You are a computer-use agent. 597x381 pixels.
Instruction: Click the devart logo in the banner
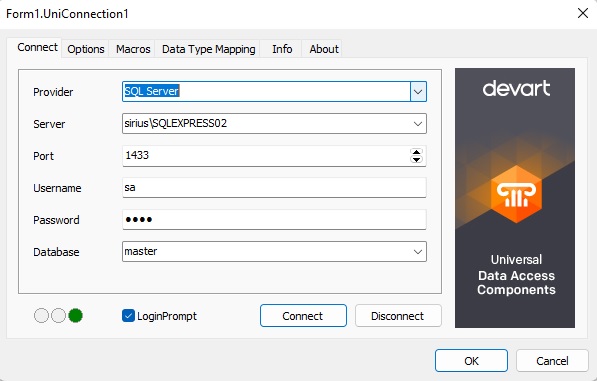(x=516, y=88)
